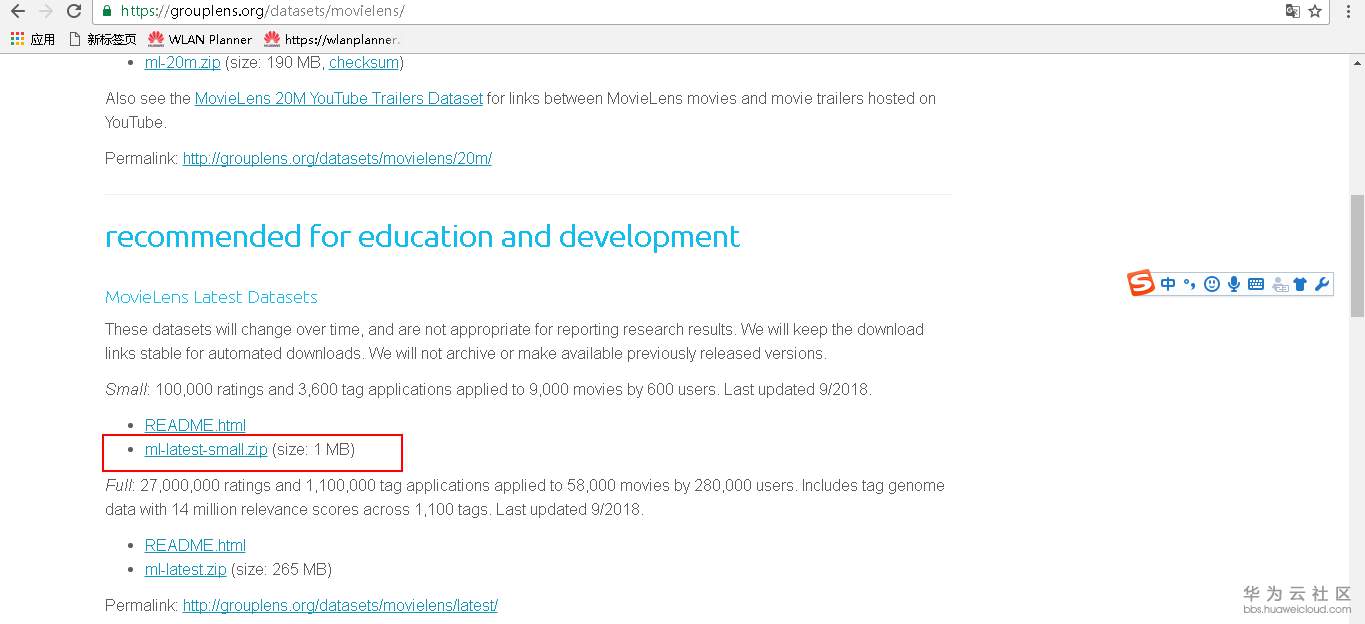Image resolution: width=1365 pixels, height=624 pixels.
Task: Reload the page with the refresh icon
Action: [x=74, y=12]
